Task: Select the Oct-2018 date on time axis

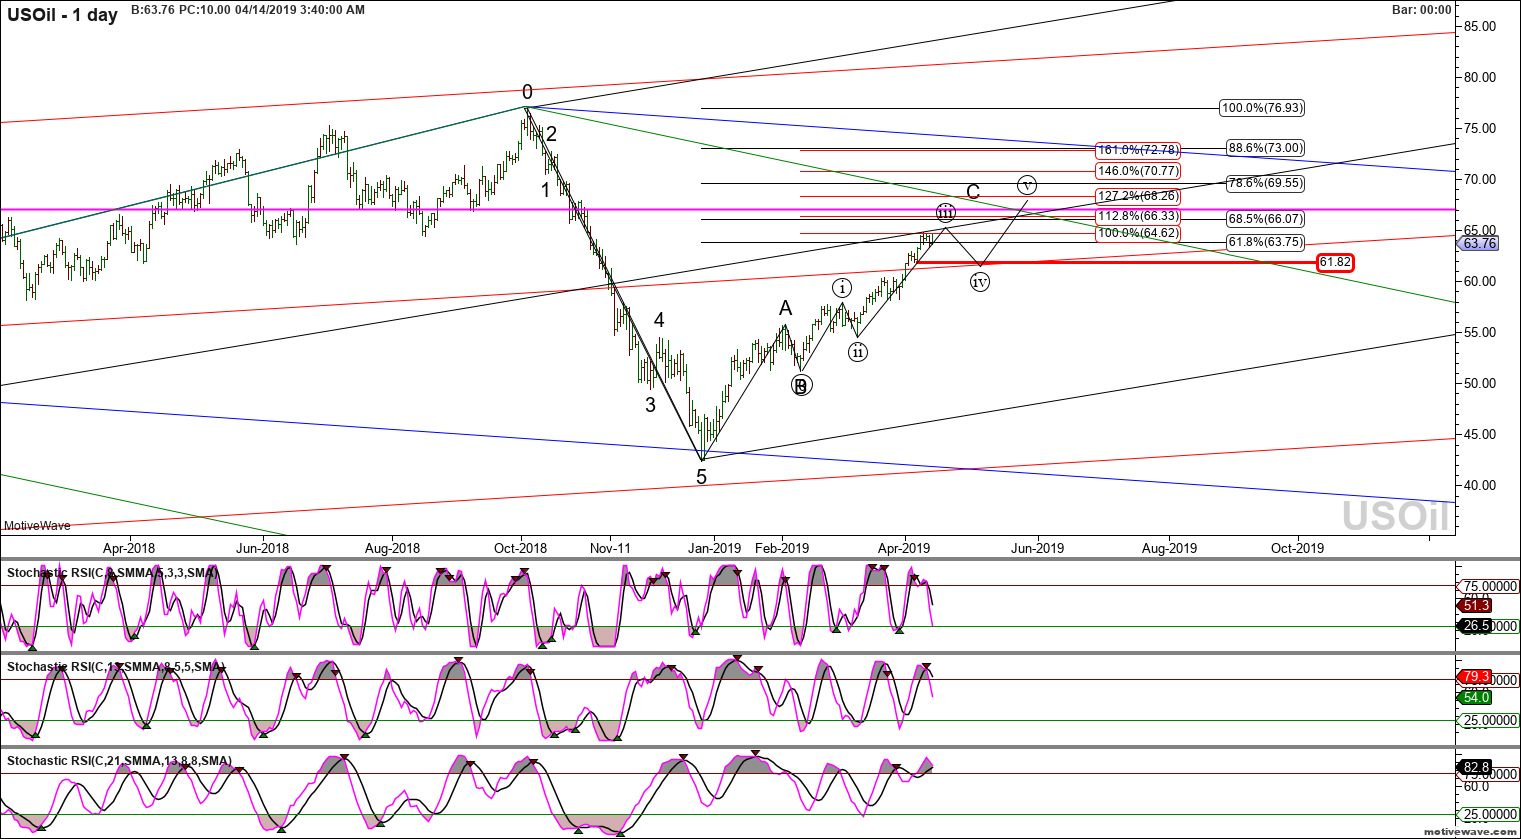Action: click(x=521, y=548)
